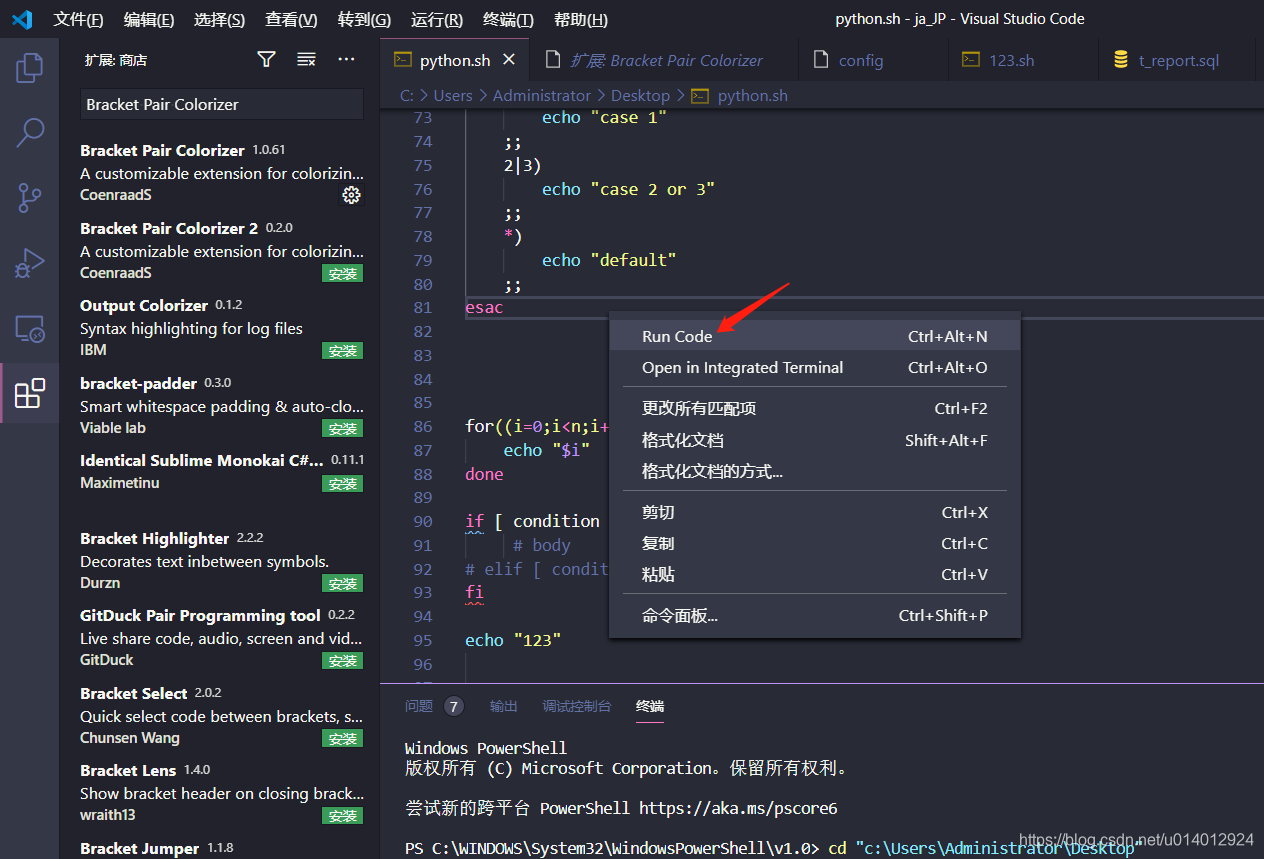Viewport: 1264px width, 859px height.
Task: Install Identical Sublime Monokai extension
Action: point(343,483)
